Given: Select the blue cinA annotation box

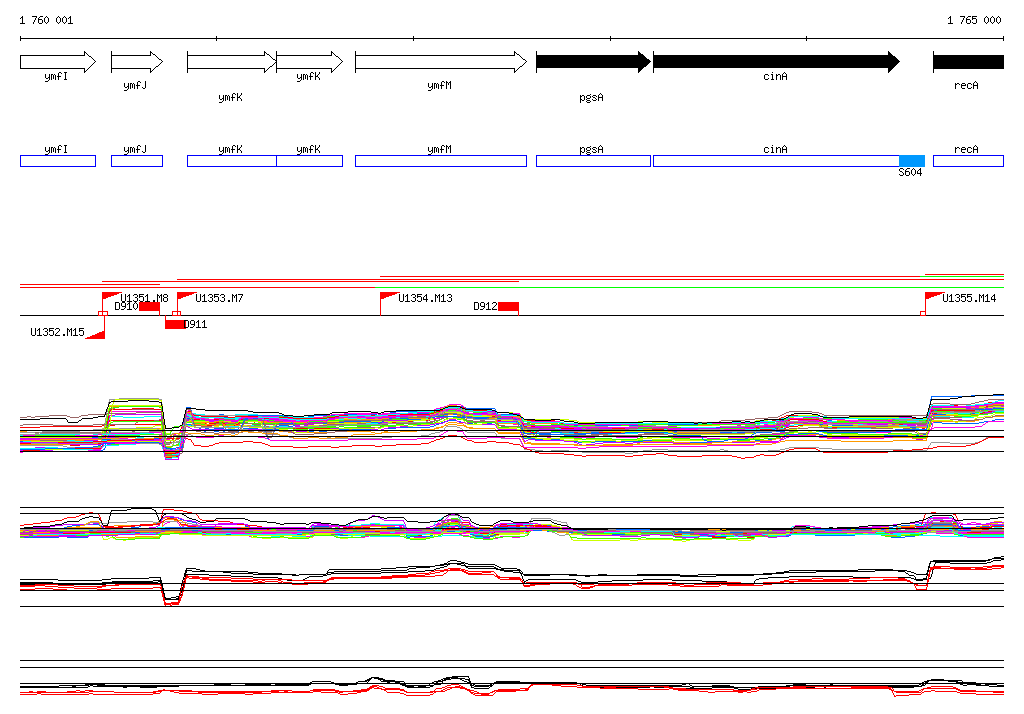Looking at the screenshot, I should tap(776, 161).
